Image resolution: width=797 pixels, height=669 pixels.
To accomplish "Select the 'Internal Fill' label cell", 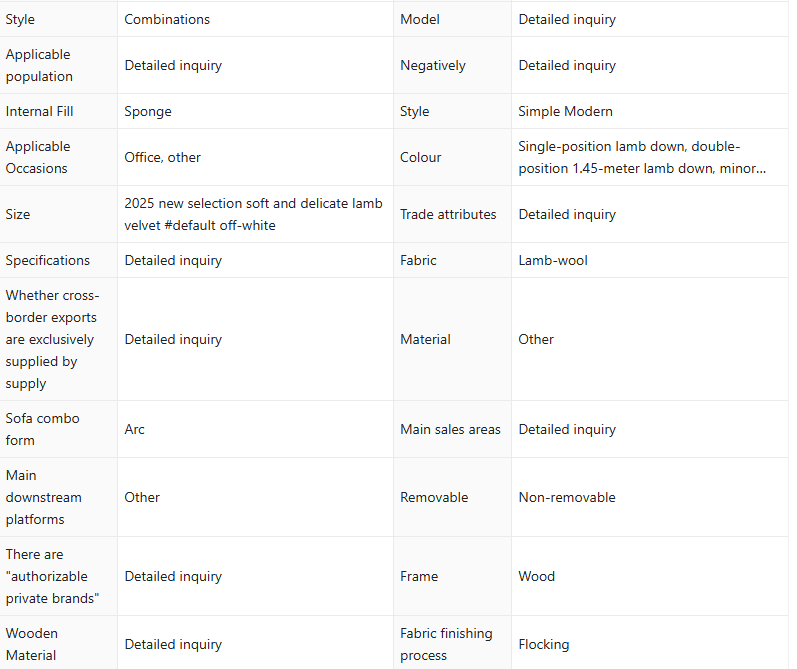I will [39, 111].
